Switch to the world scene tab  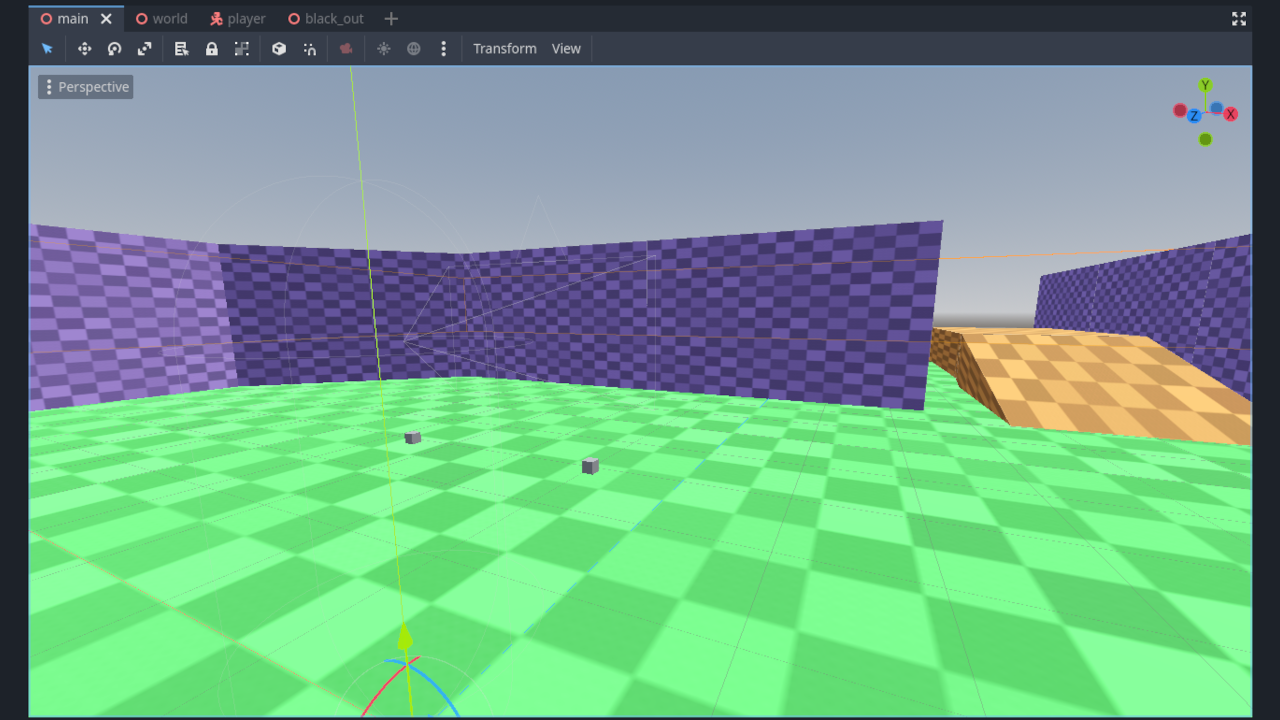161,18
